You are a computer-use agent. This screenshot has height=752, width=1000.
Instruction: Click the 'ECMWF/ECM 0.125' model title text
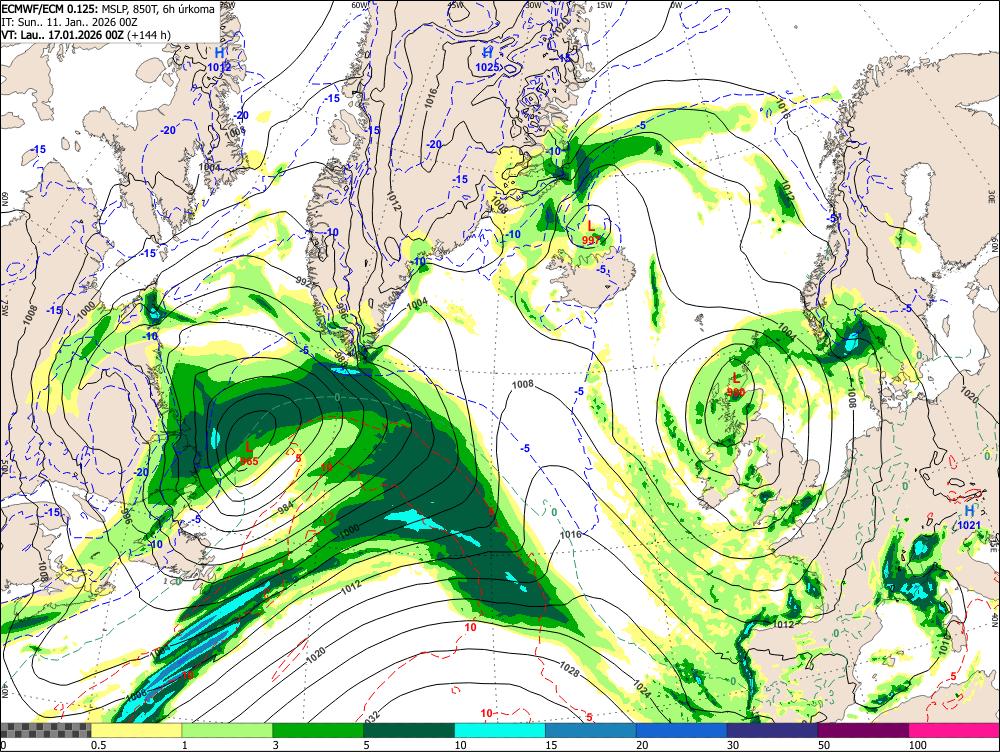coord(50,9)
